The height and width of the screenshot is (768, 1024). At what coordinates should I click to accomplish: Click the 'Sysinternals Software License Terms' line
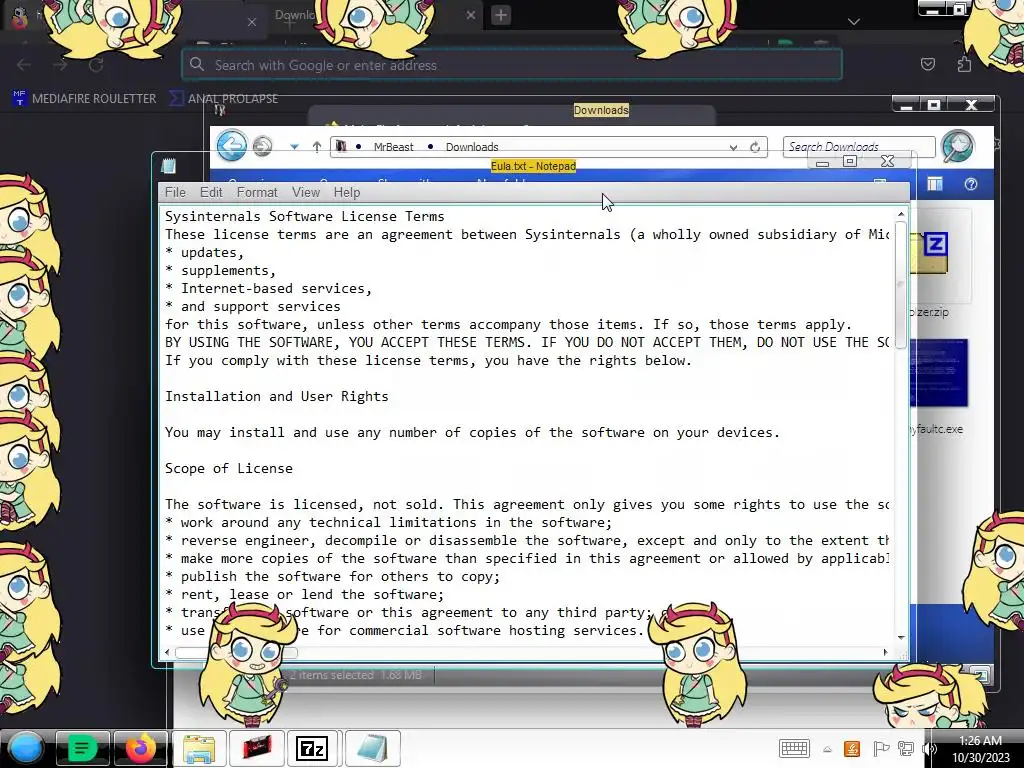click(x=304, y=216)
